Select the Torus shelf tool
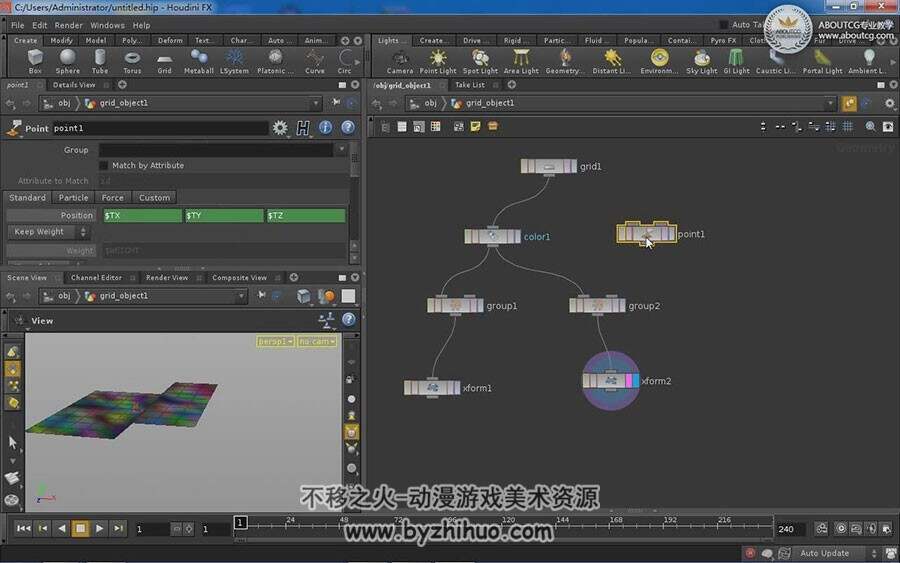 pos(132,61)
